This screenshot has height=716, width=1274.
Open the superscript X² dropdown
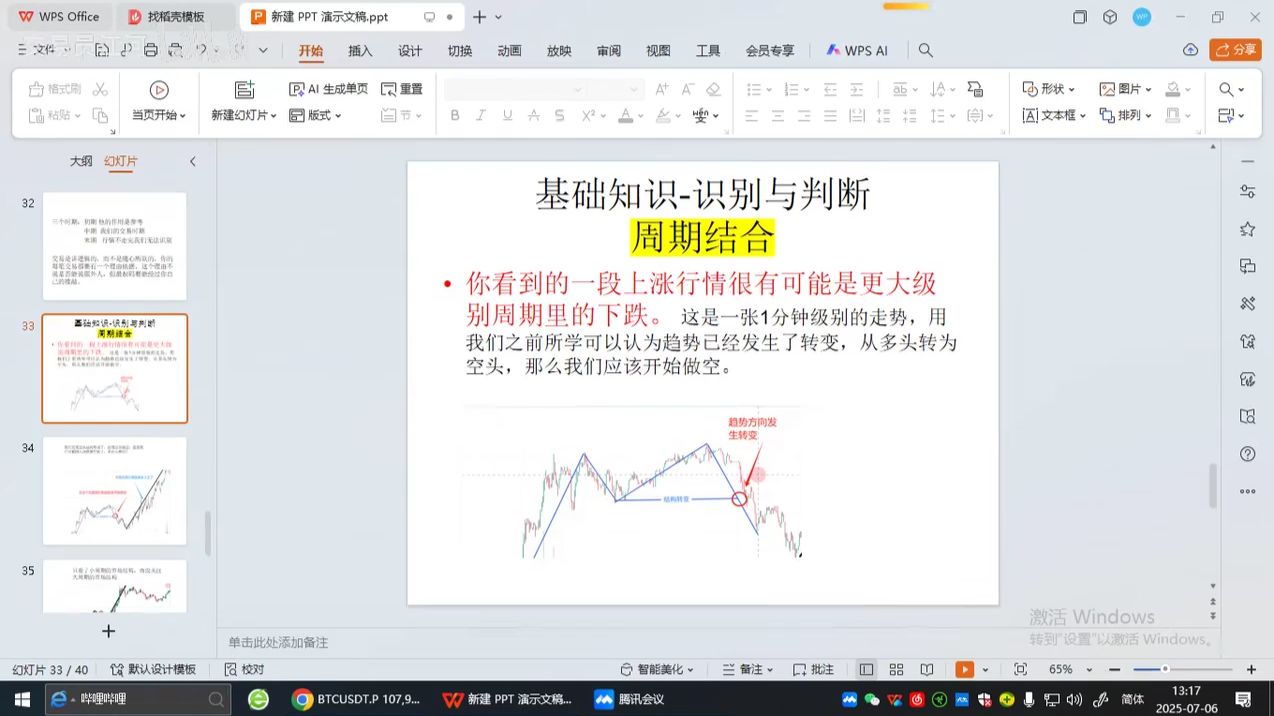tap(594, 115)
